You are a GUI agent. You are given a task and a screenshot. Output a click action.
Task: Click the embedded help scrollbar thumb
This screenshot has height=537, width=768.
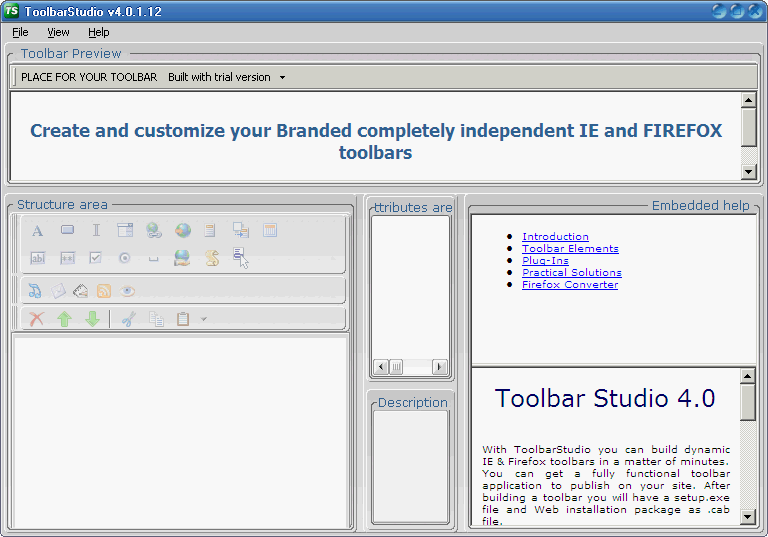point(747,402)
